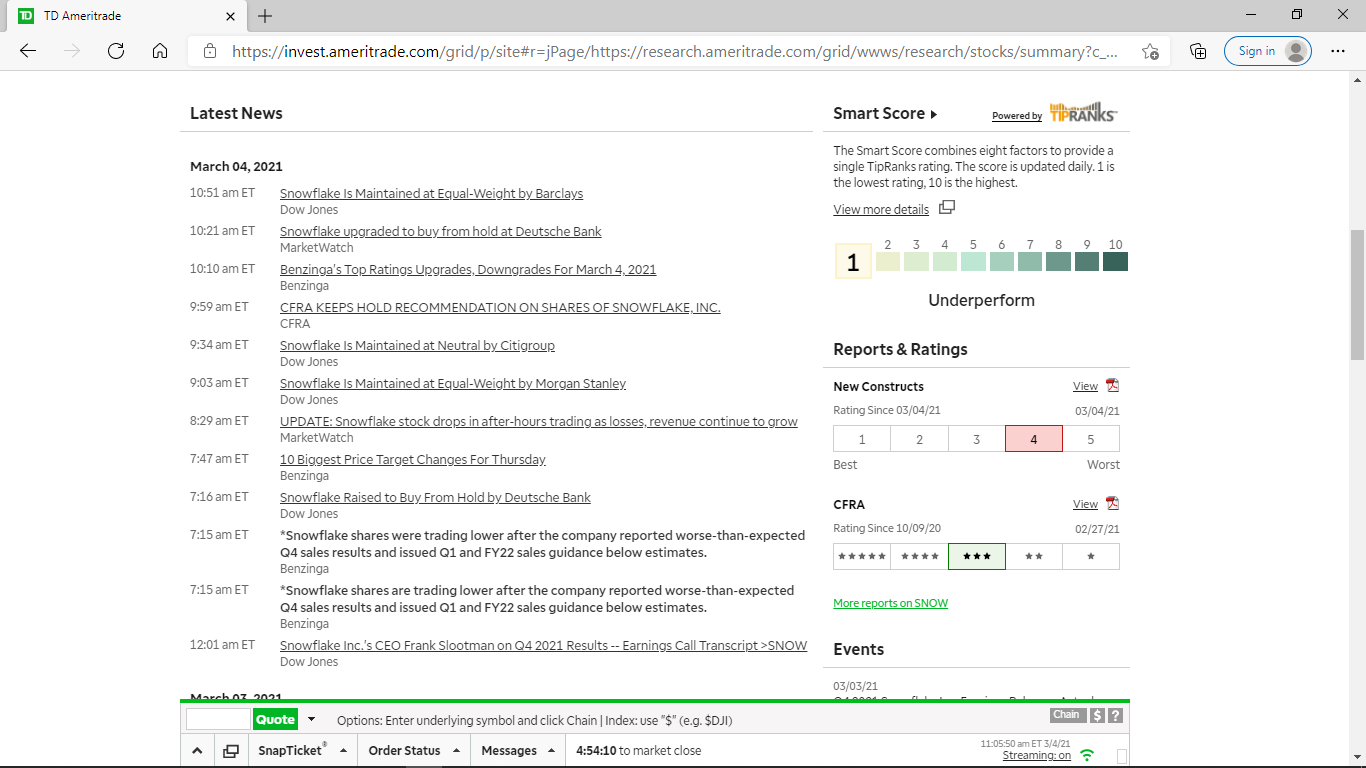
Task: Collapse the bottom dock with up caret
Action: pyautogui.click(x=197, y=751)
